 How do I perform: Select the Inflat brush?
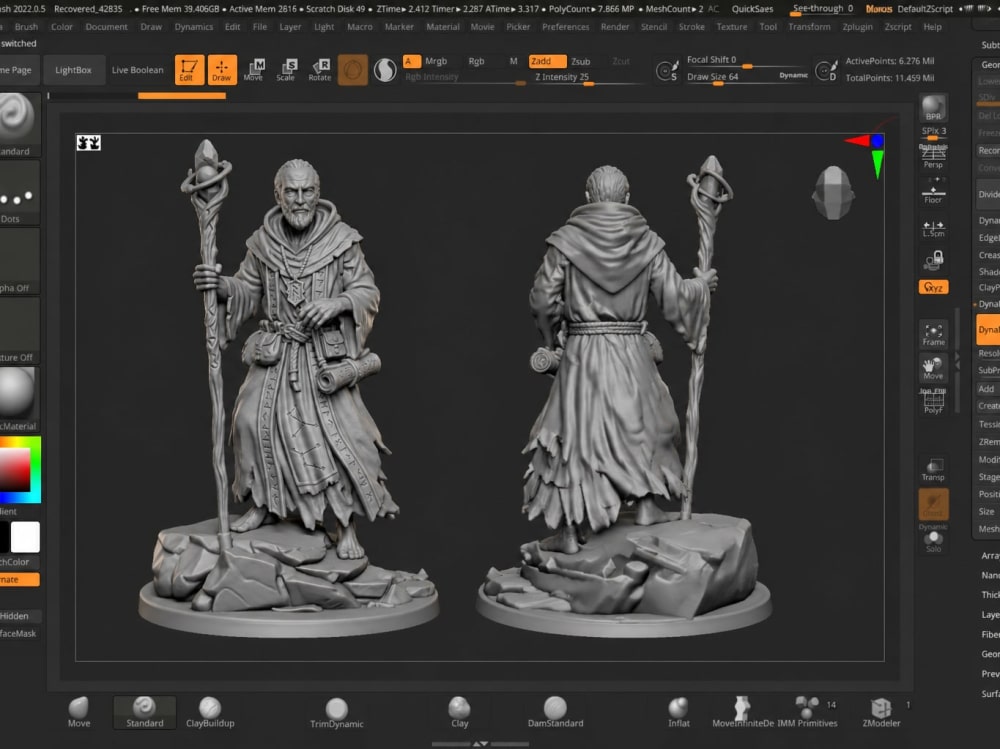click(x=679, y=713)
